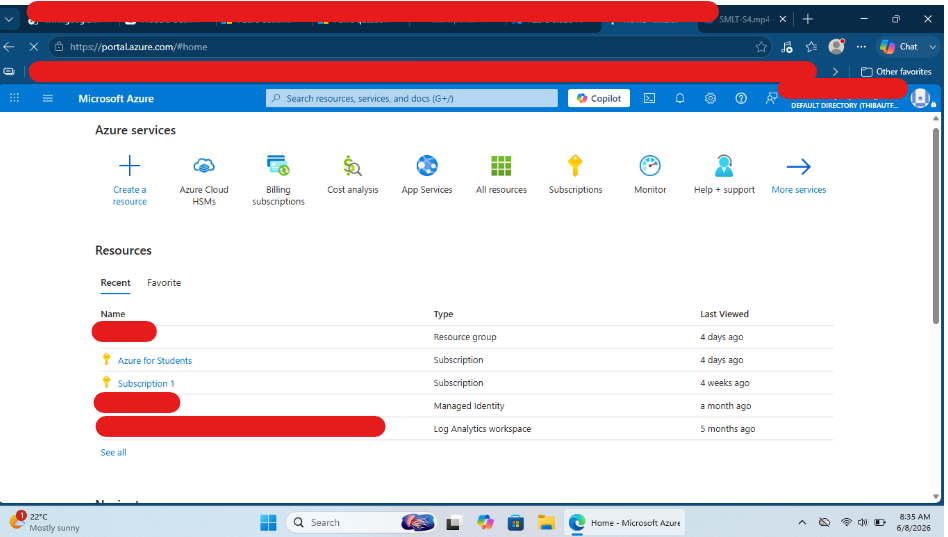Screen dimensions: 948x537
Task: Open the Windows Start menu
Action: pos(268,522)
